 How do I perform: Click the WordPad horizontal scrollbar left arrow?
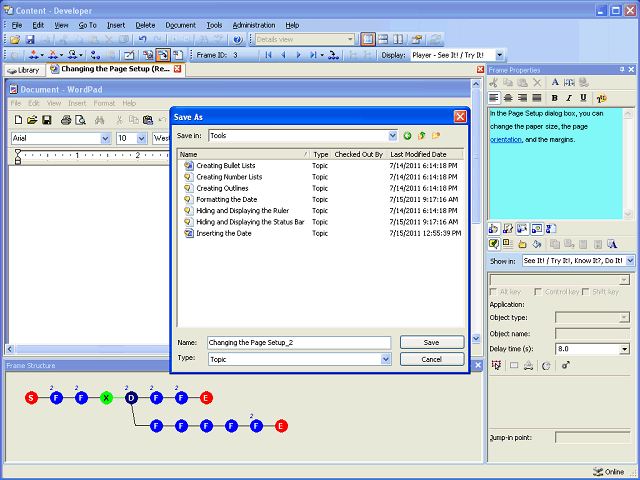[x=10, y=349]
